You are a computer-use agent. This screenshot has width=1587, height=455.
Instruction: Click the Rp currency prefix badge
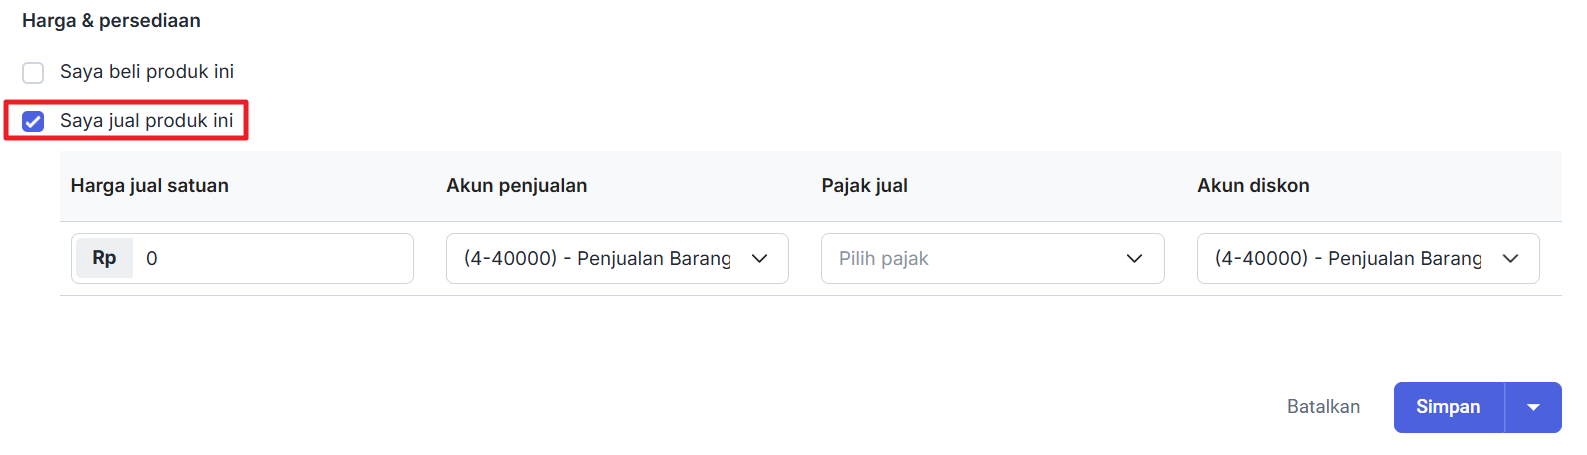pyautogui.click(x=104, y=259)
